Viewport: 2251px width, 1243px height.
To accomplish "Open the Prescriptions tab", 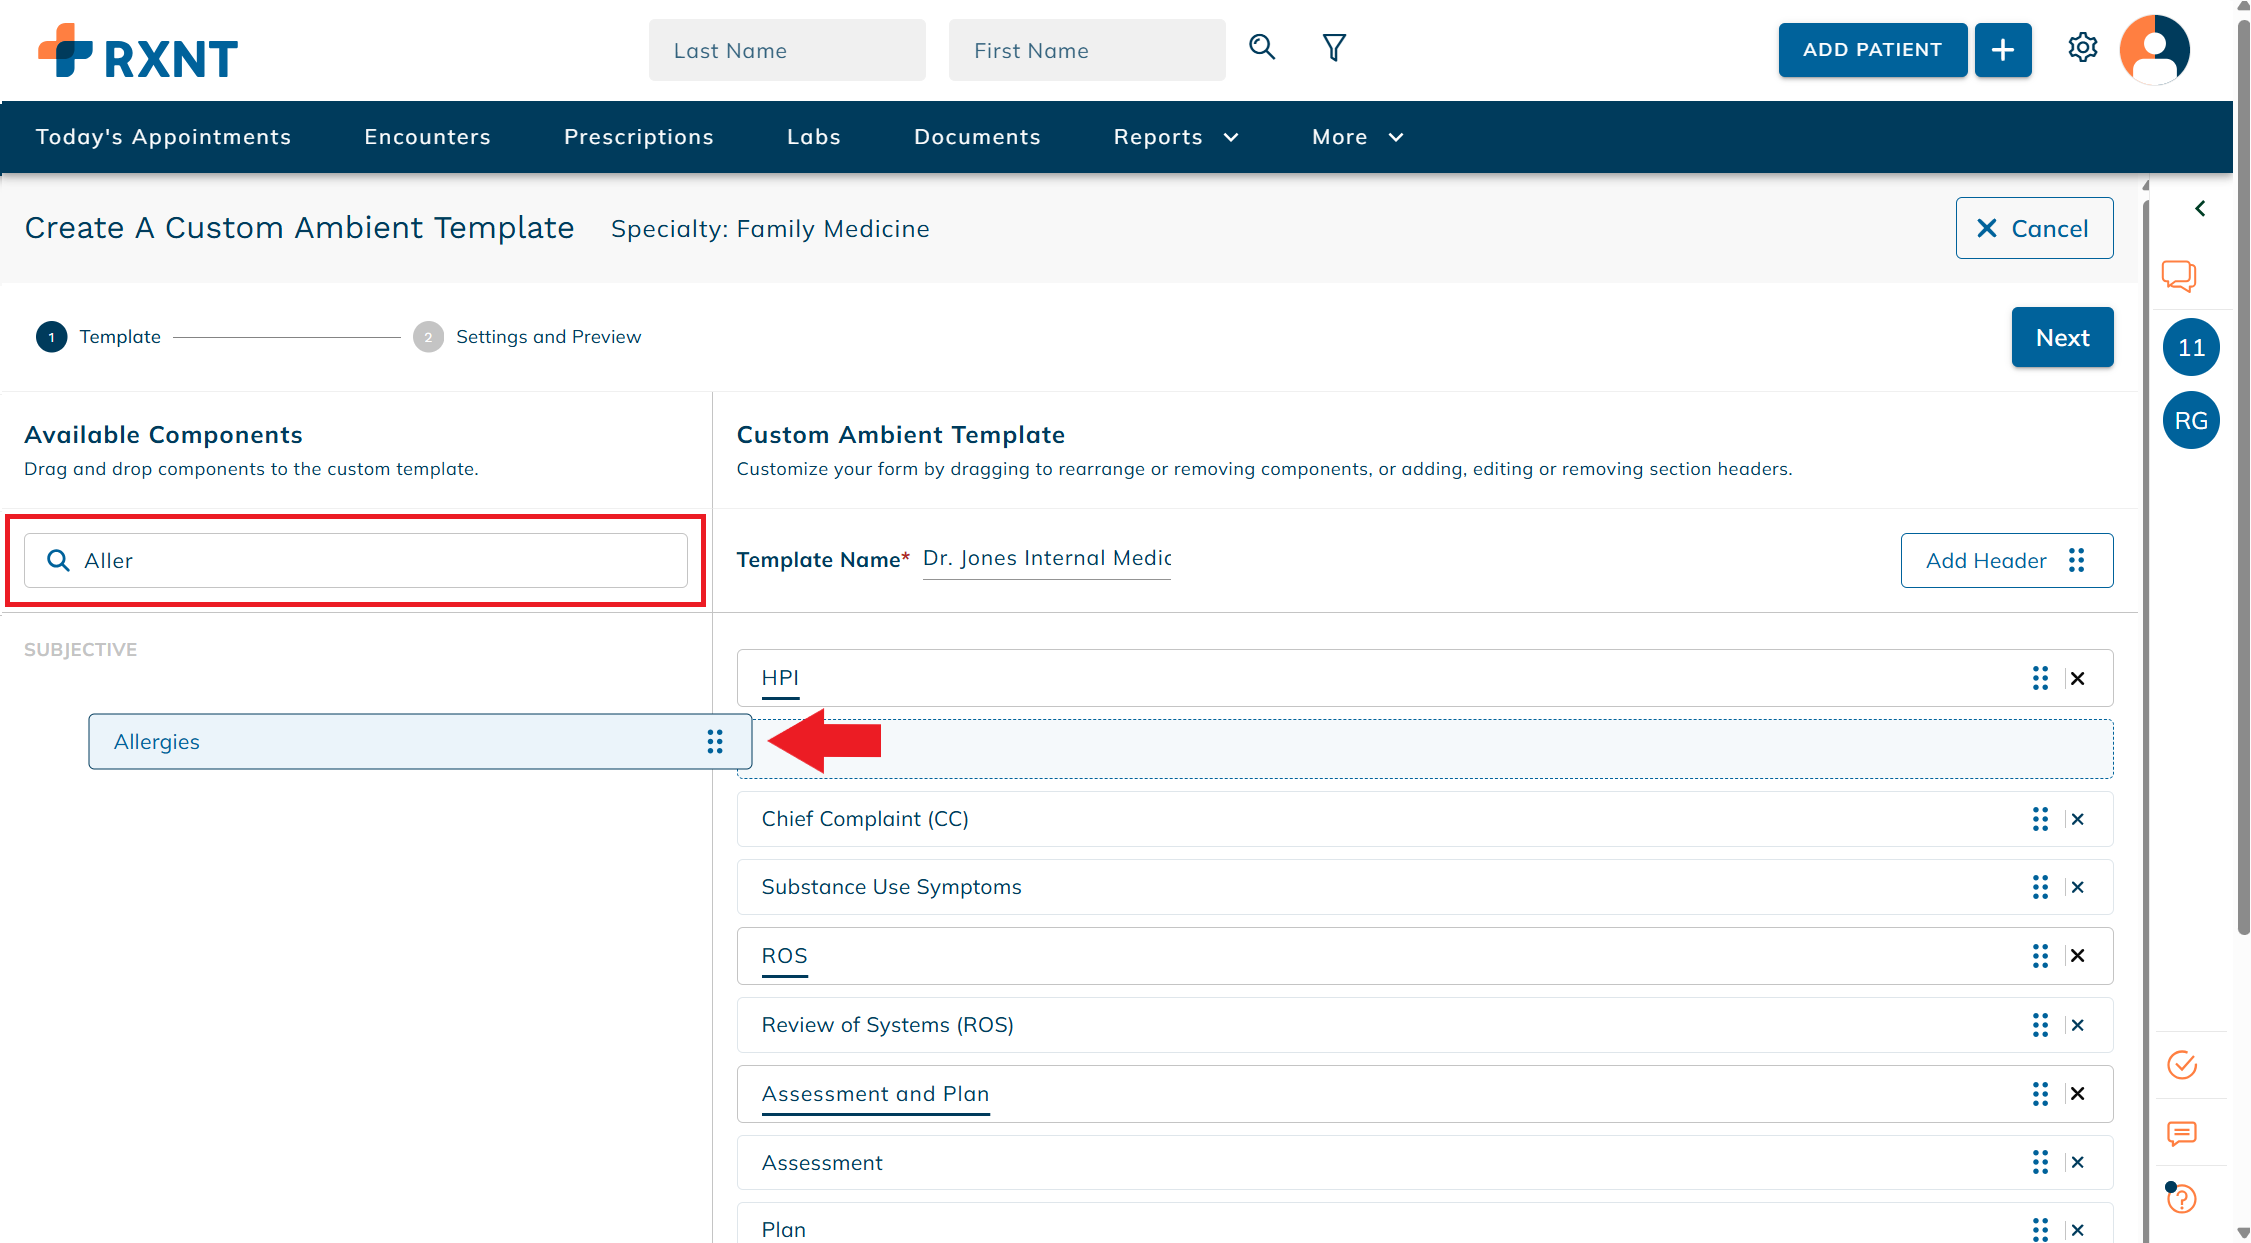I will click(638, 137).
